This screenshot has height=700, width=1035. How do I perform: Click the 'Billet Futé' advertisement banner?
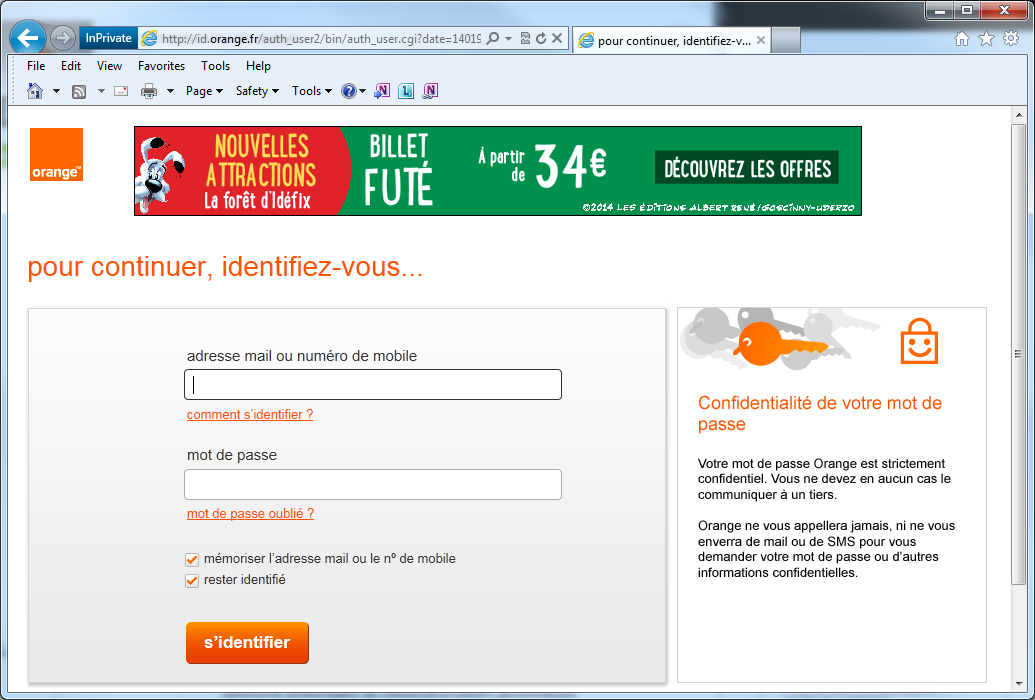498,170
